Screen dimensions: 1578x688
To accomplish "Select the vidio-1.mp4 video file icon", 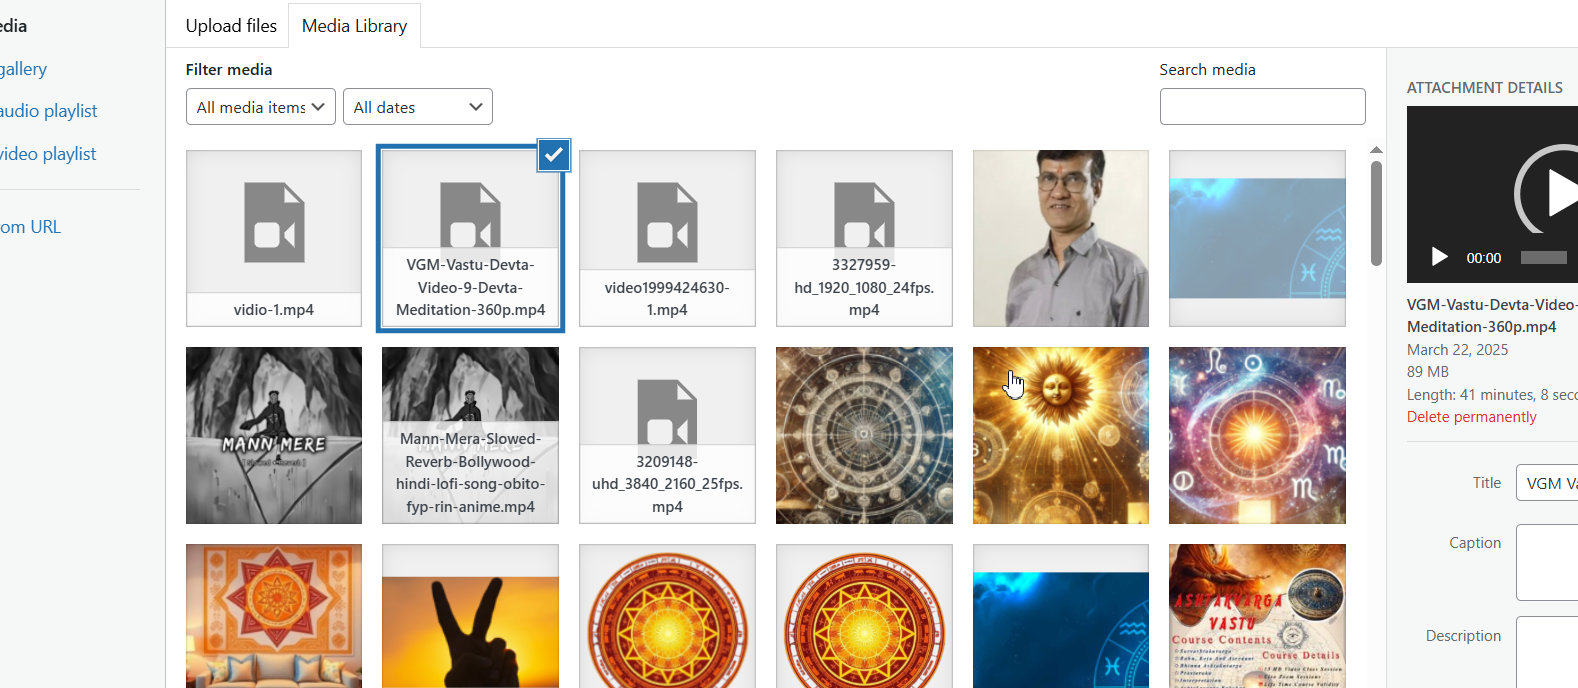I will 273,224.
